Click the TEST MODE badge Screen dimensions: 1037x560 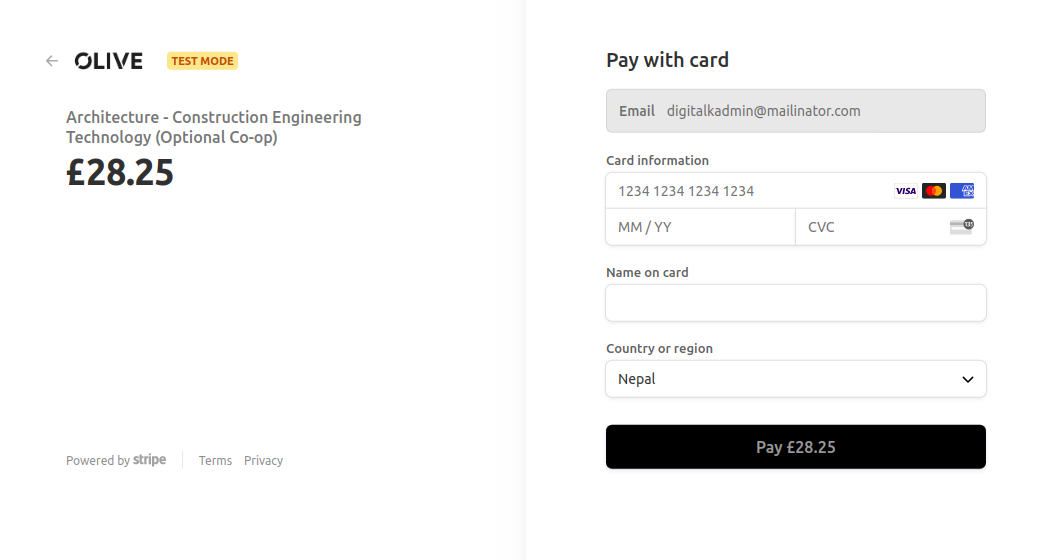tap(202, 61)
